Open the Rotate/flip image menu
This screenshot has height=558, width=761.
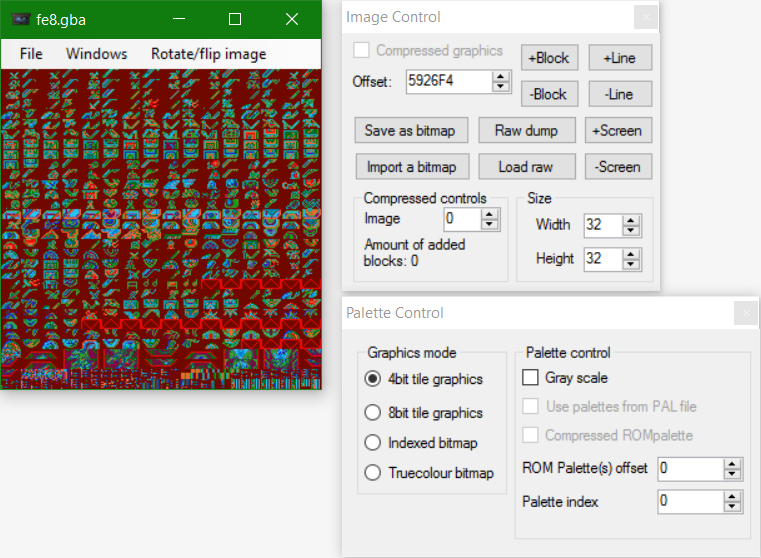coord(208,54)
